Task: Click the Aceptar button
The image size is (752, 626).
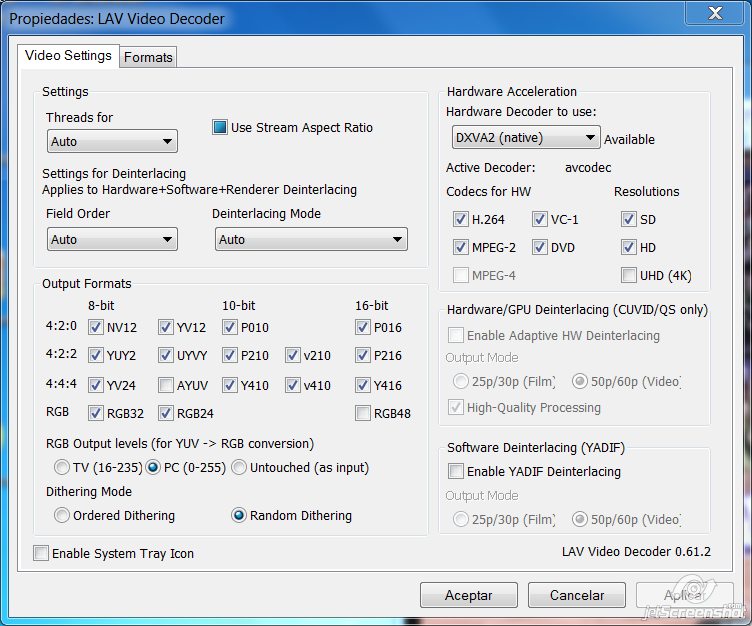Action: point(468,595)
